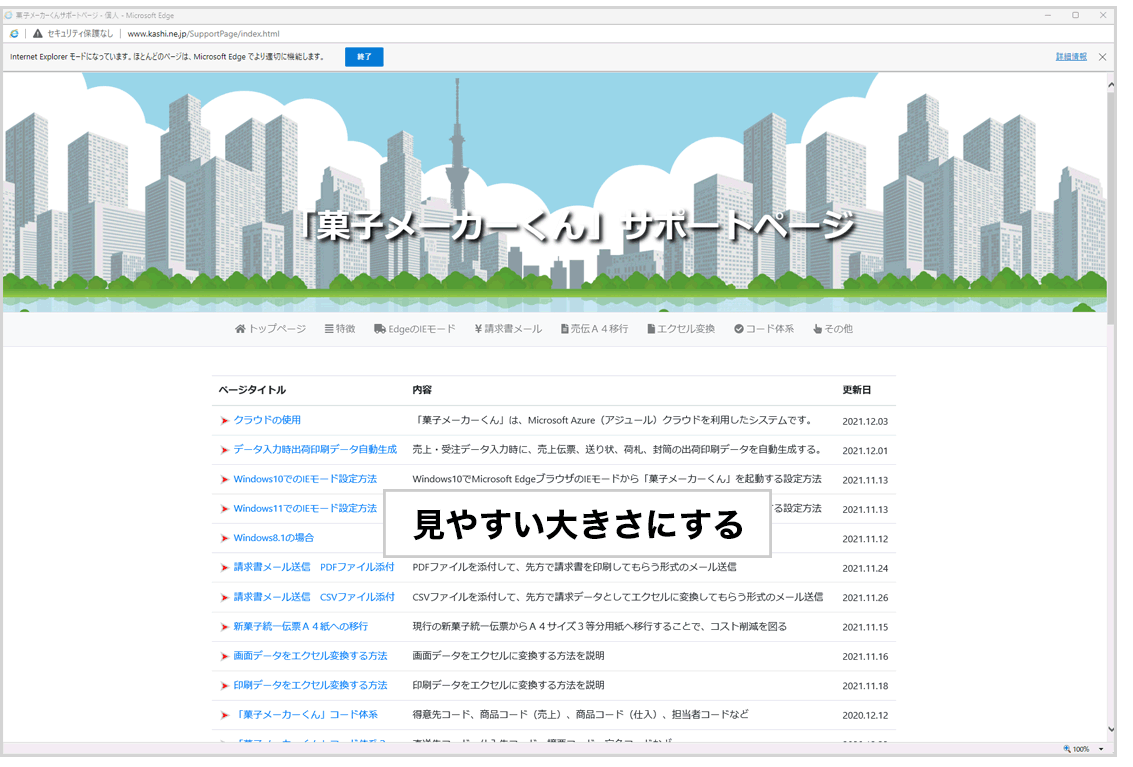Click the date 2021.11.13 in the Windows10 row
The height and width of the screenshot is (767, 1133).
(865, 481)
